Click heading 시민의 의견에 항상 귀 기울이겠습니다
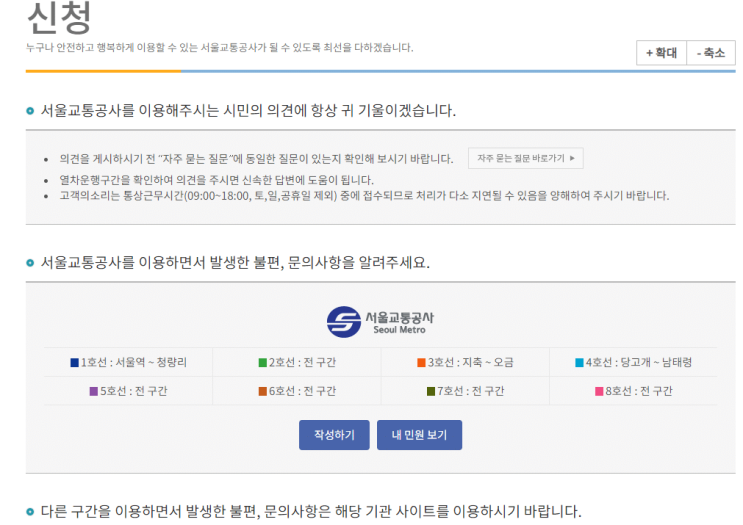 248,110
